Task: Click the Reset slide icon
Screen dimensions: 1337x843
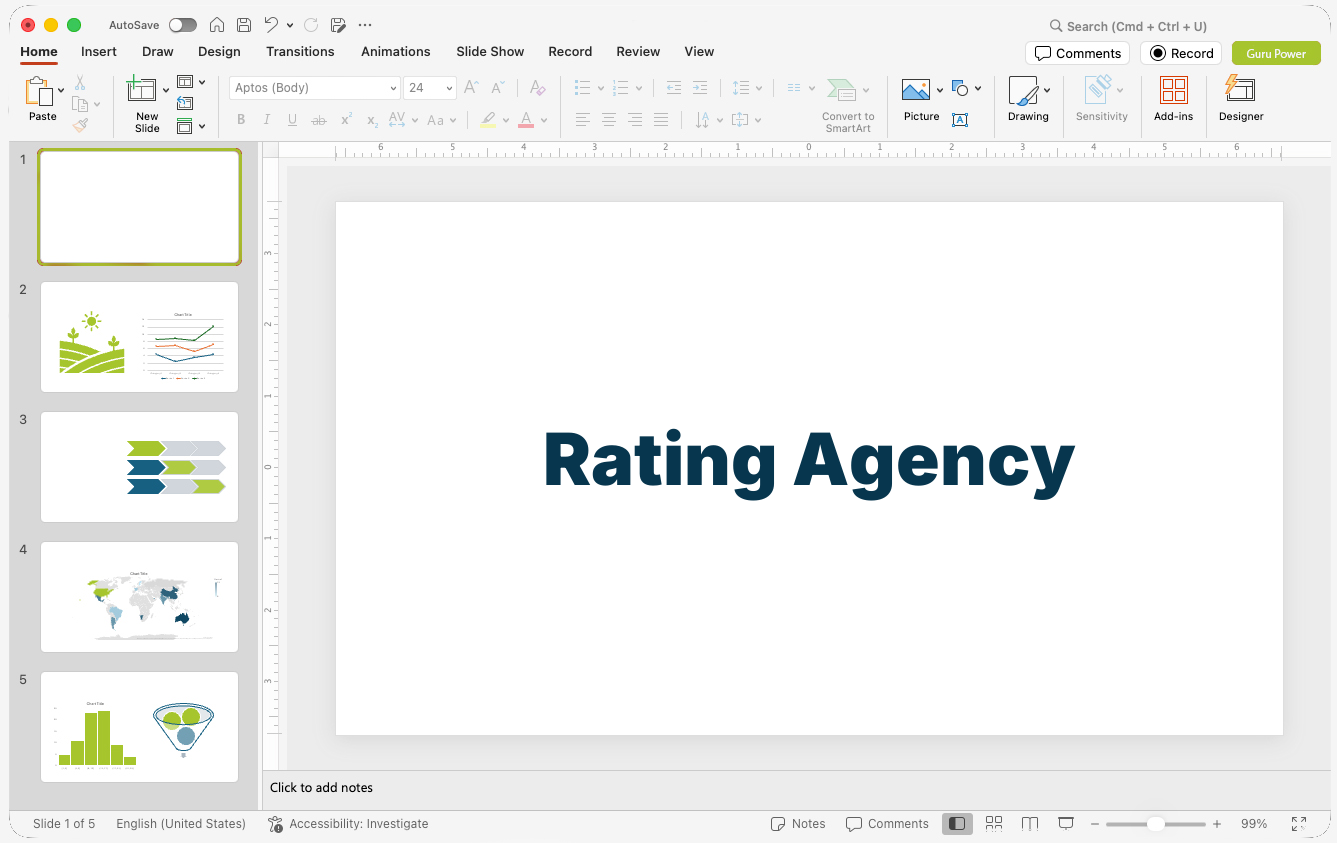Action: [x=185, y=103]
